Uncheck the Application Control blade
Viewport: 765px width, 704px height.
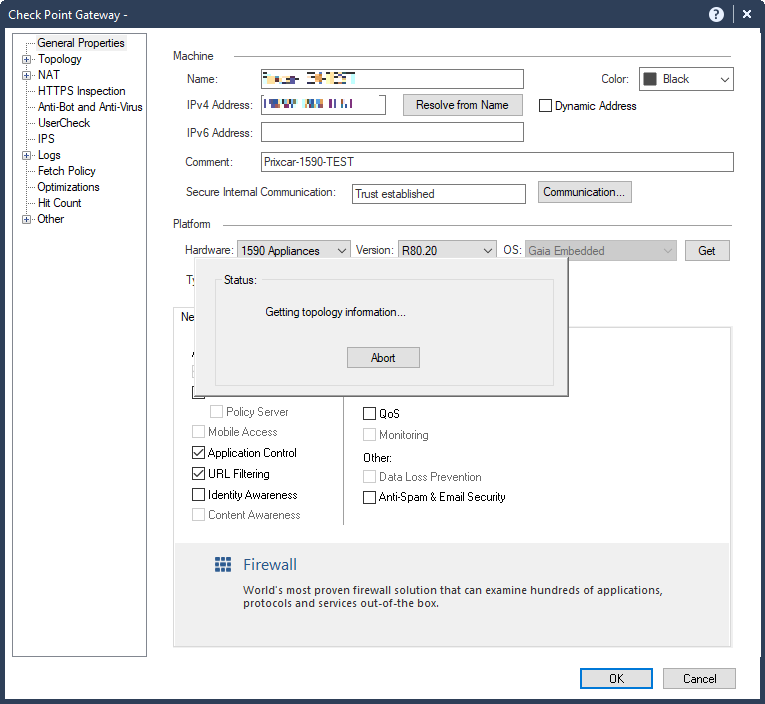pos(199,453)
